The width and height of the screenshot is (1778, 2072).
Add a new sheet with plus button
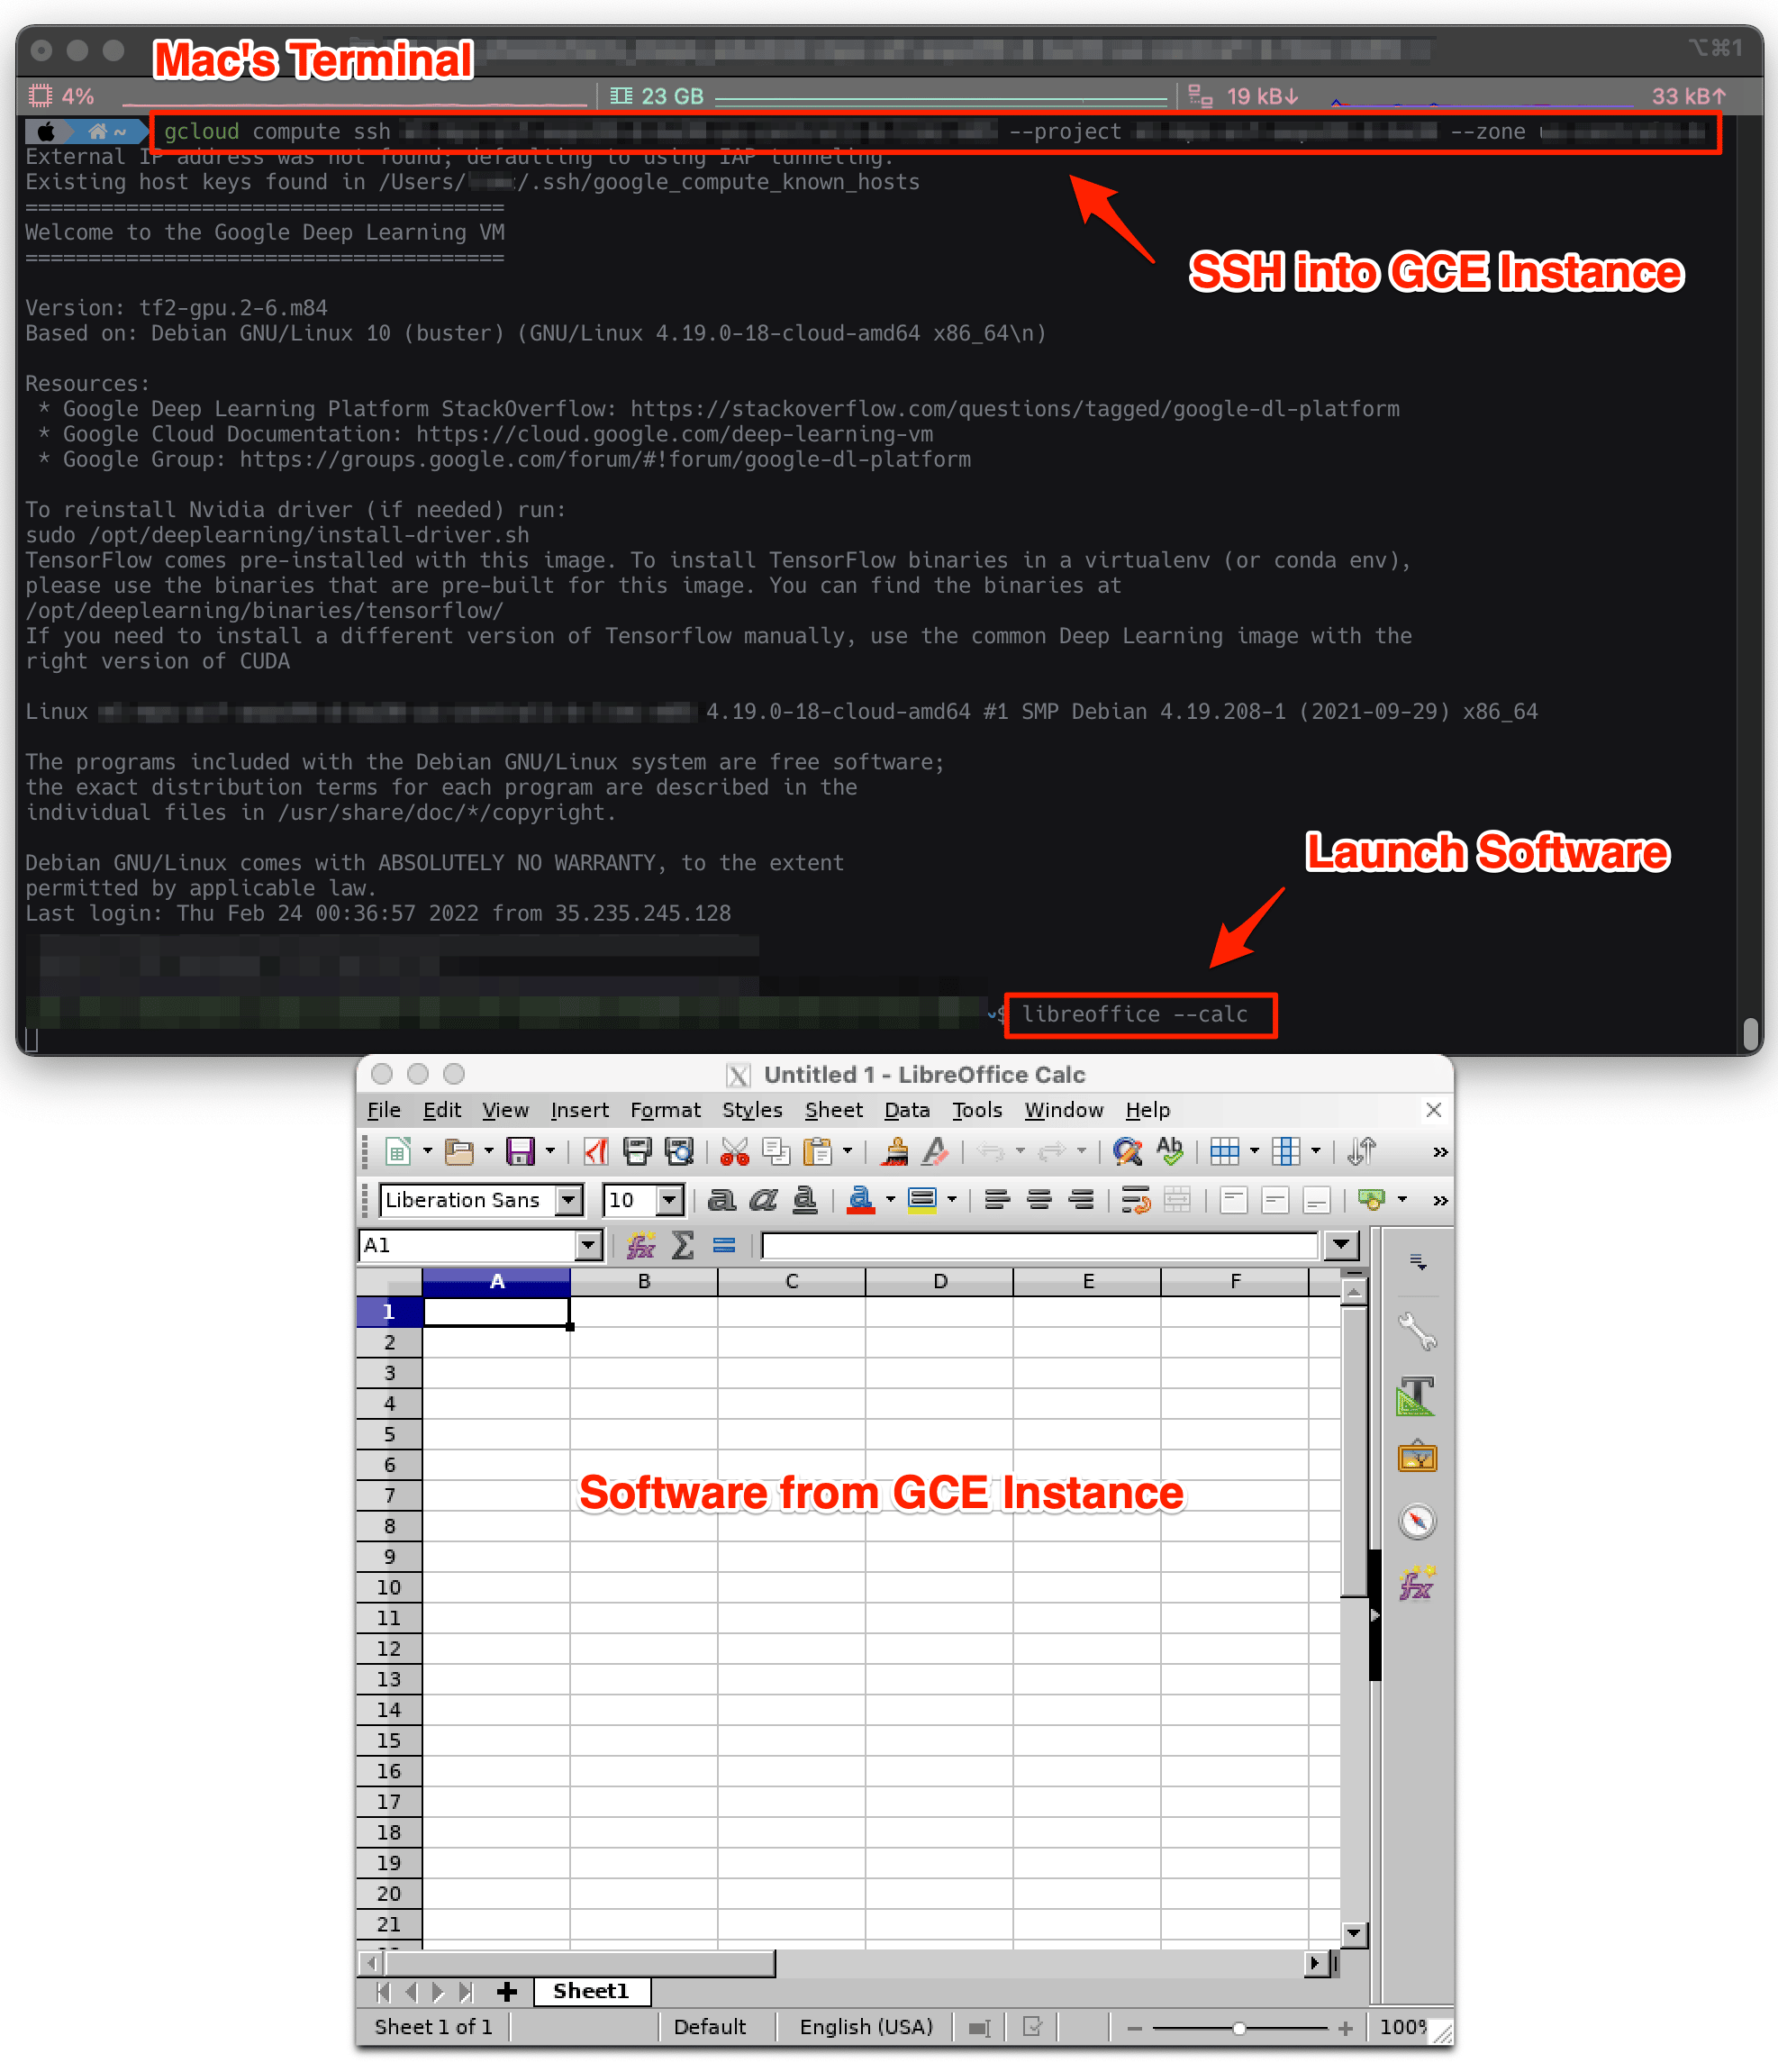[506, 1991]
